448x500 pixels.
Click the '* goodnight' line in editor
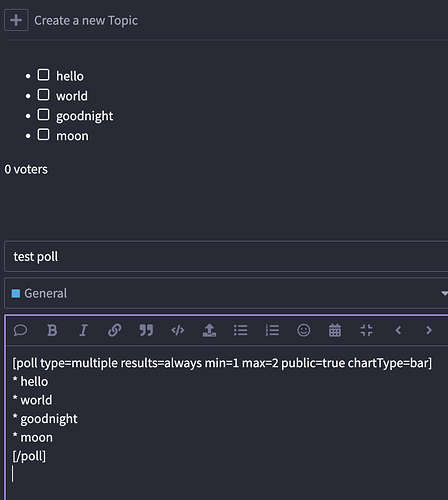(x=45, y=419)
